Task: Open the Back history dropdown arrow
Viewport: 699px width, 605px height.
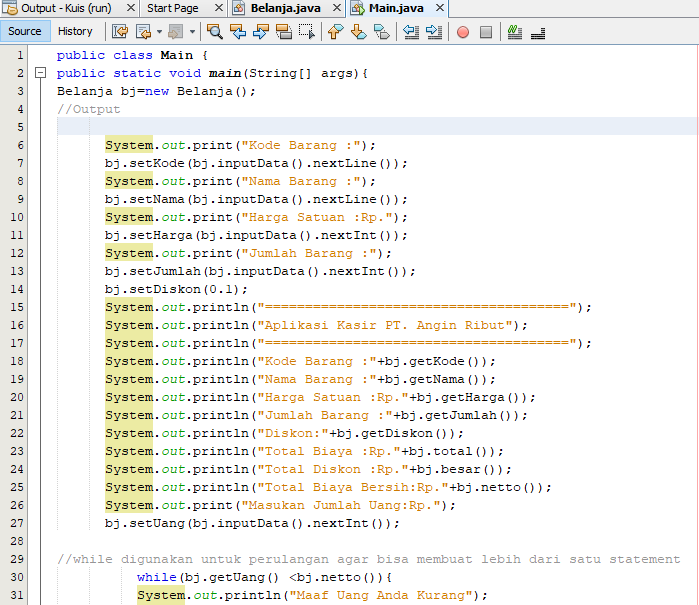Action: pyautogui.click(x=159, y=32)
